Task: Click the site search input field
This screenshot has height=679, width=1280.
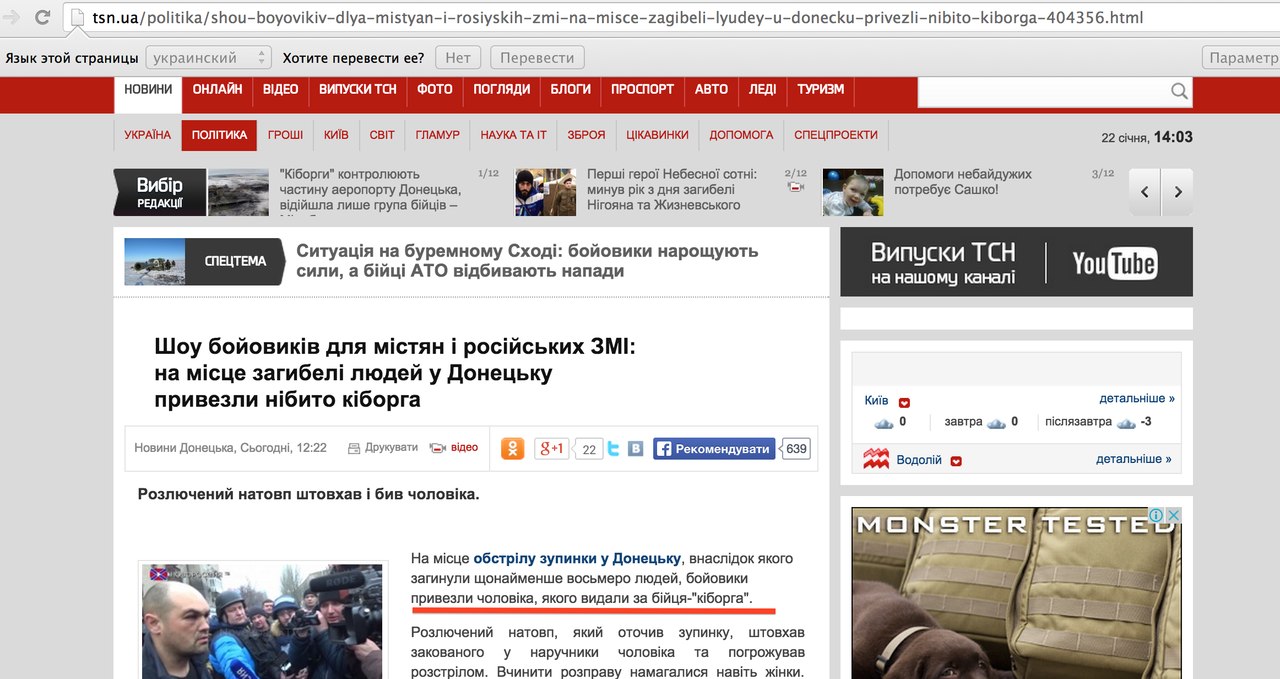Action: pos(1044,92)
